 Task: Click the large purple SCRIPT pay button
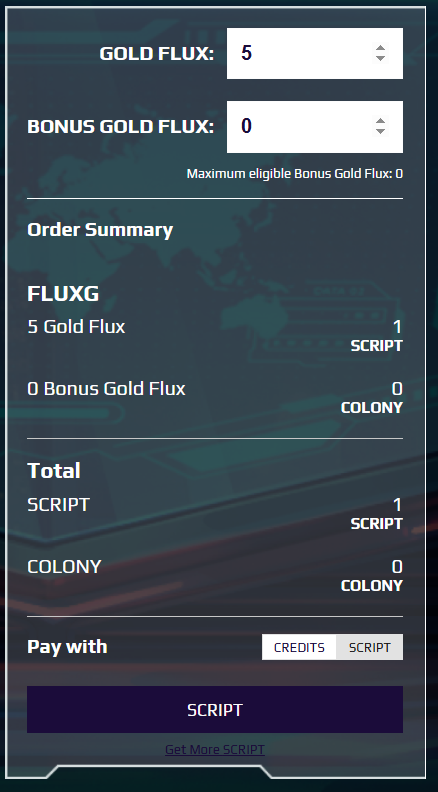point(215,709)
